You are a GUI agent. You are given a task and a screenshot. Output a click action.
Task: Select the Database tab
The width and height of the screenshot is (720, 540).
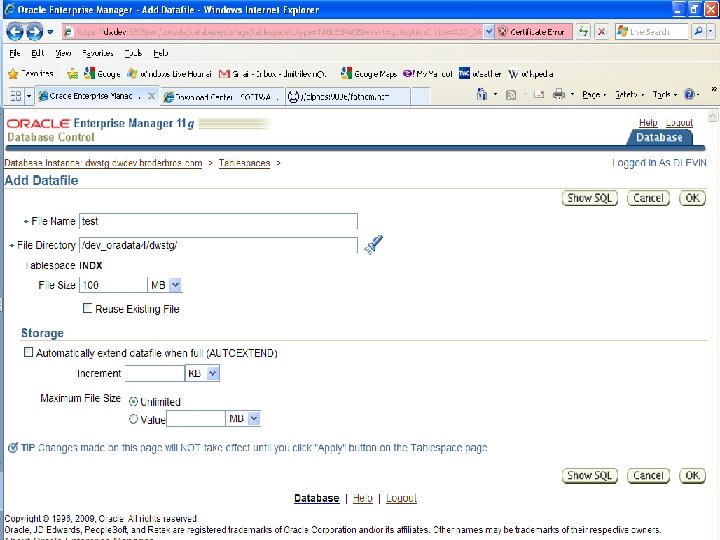point(659,137)
